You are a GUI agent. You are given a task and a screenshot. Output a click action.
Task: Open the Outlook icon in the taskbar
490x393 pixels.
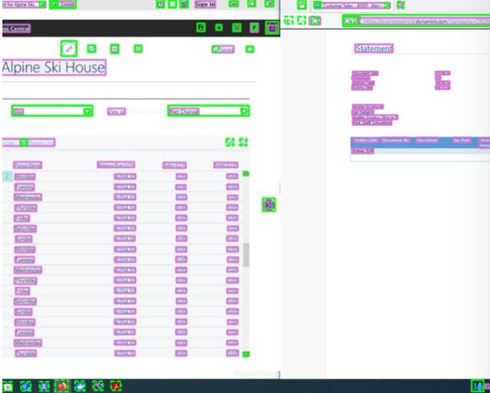pyautogui.click(x=26, y=386)
